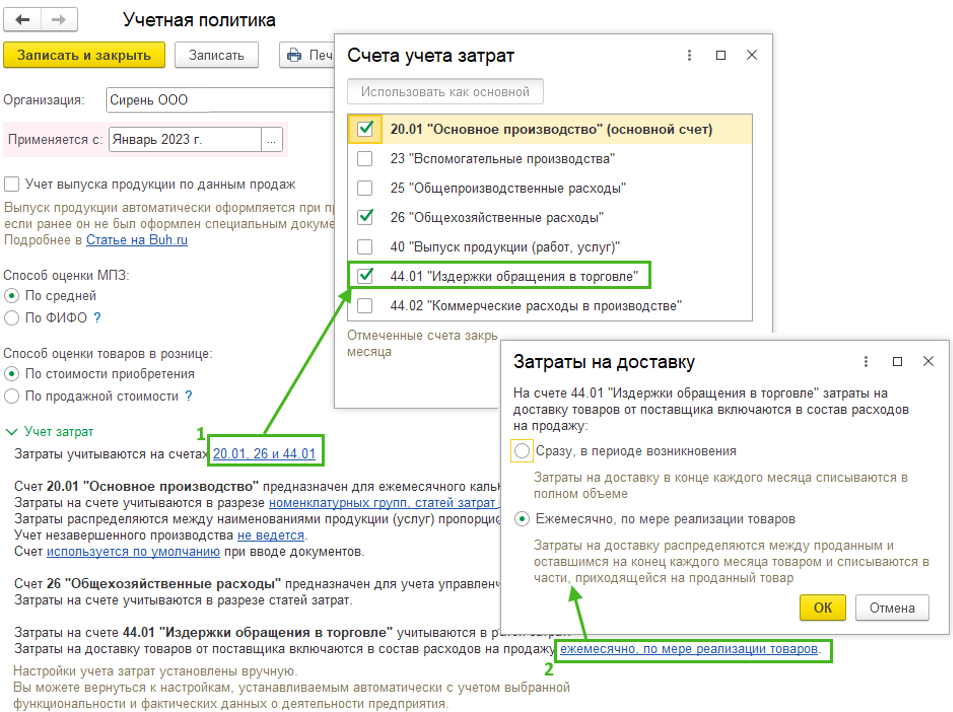Click Использовать как основной button
Screen dimensions: 953x712
click(x=446, y=92)
